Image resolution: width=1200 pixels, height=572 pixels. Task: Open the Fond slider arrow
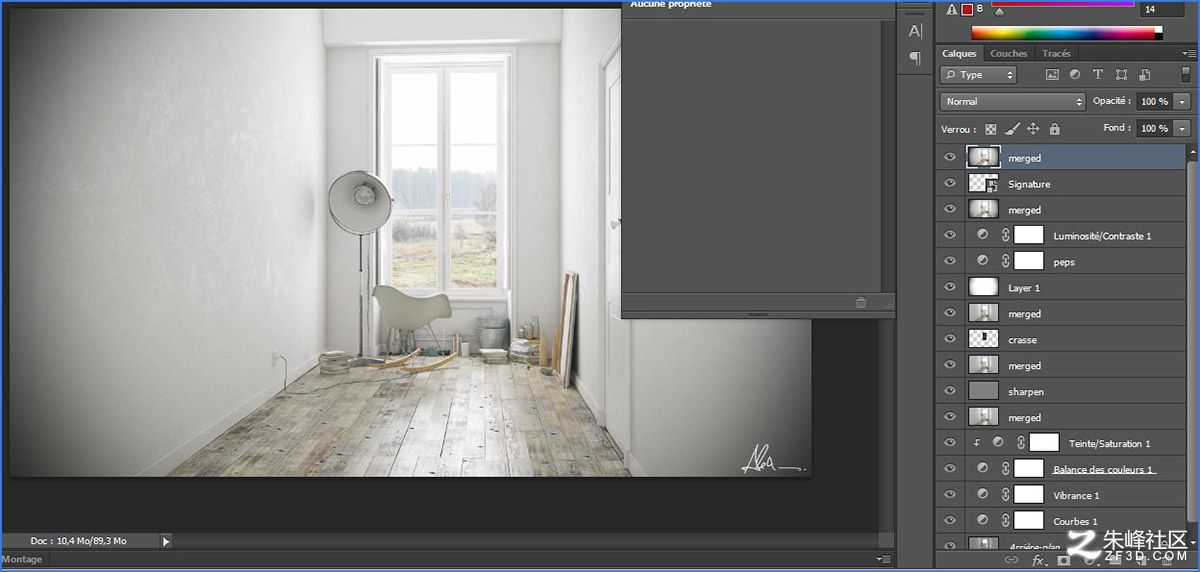click(1183, 129)
